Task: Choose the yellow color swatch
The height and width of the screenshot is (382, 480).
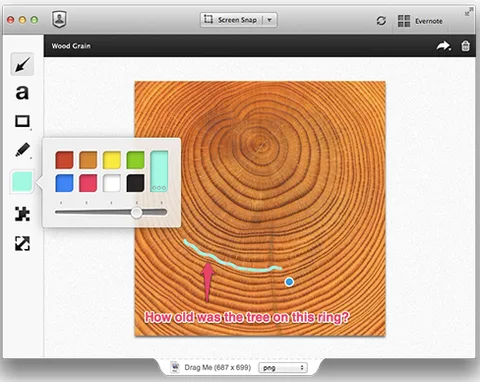Action: click(x=112, y=160)
